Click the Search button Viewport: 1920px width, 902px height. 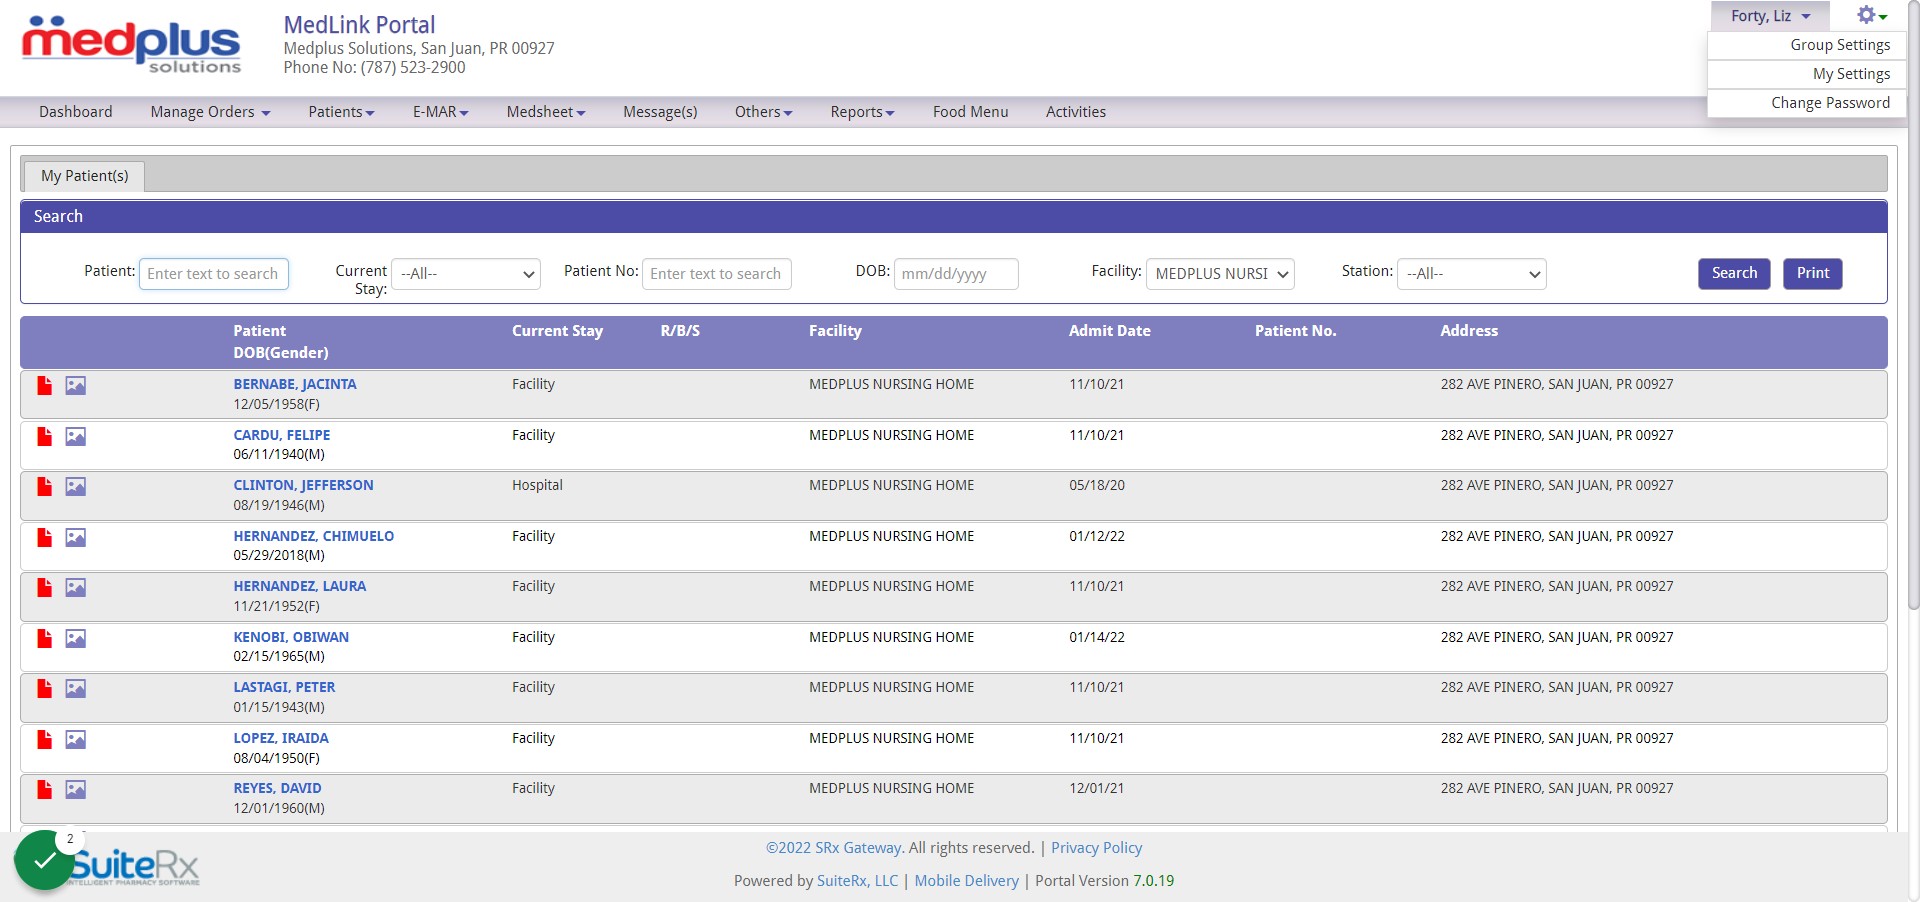[1734, 273]
